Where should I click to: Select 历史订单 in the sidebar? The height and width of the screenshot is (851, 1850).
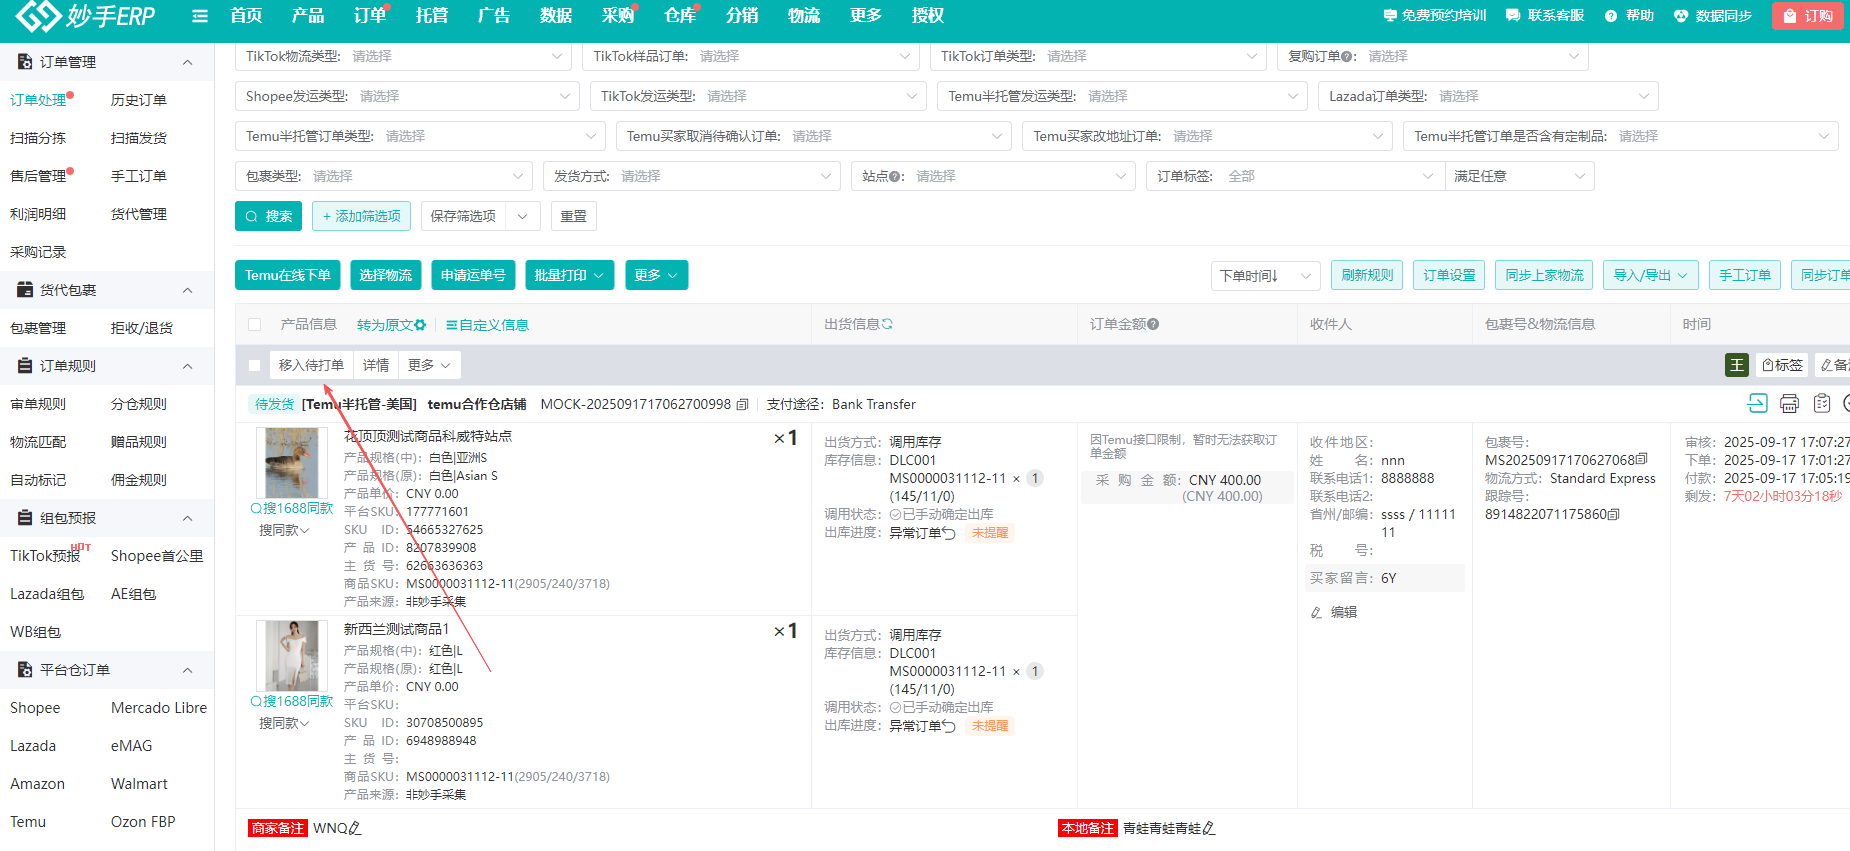point(139,100)
